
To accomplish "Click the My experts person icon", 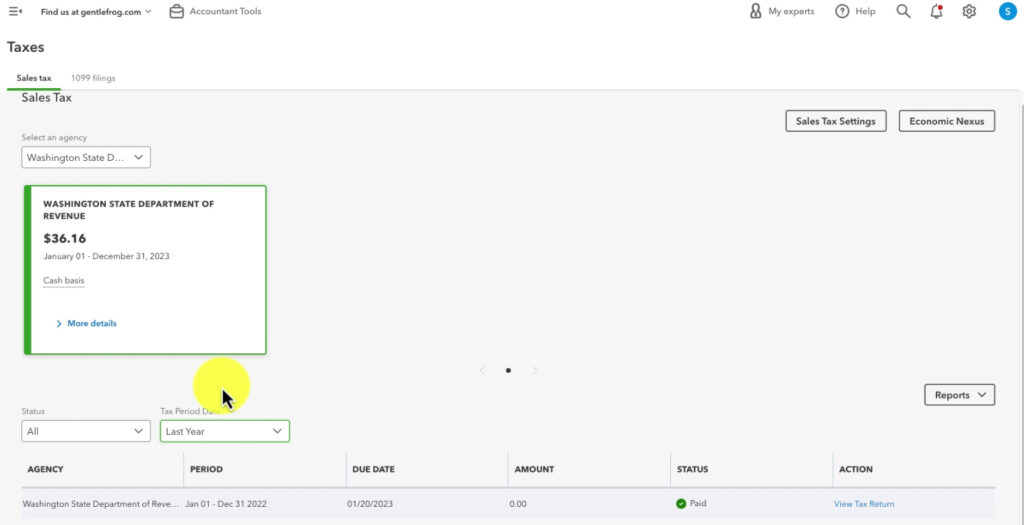I will tap(756, 12).
